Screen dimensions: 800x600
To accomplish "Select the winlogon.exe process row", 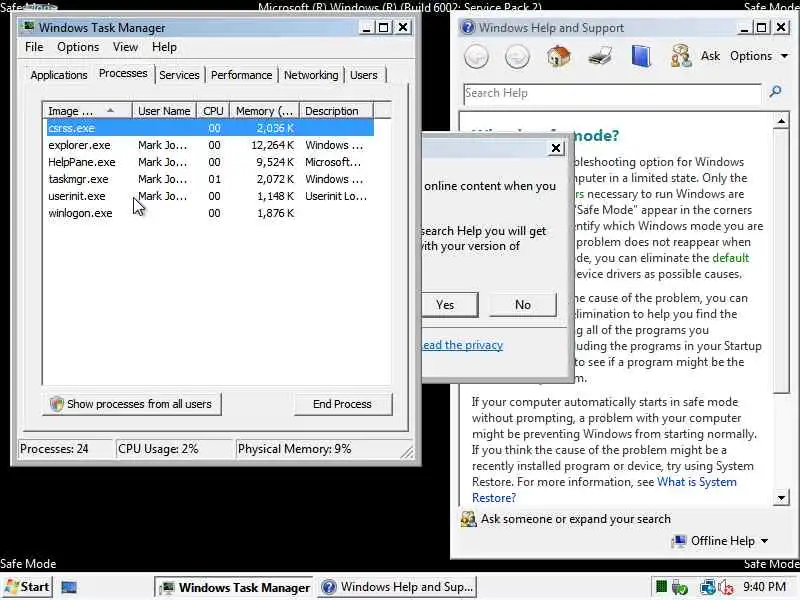I will pos(210,213).
